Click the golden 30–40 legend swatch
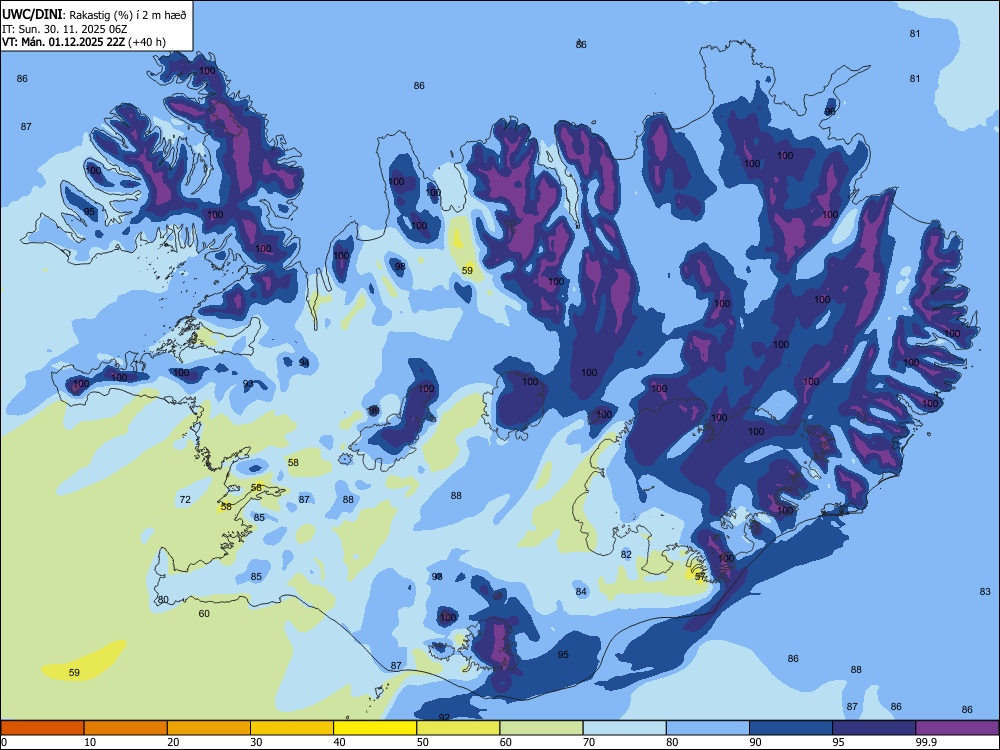The image size is (1000, 750). pos(292,728)
